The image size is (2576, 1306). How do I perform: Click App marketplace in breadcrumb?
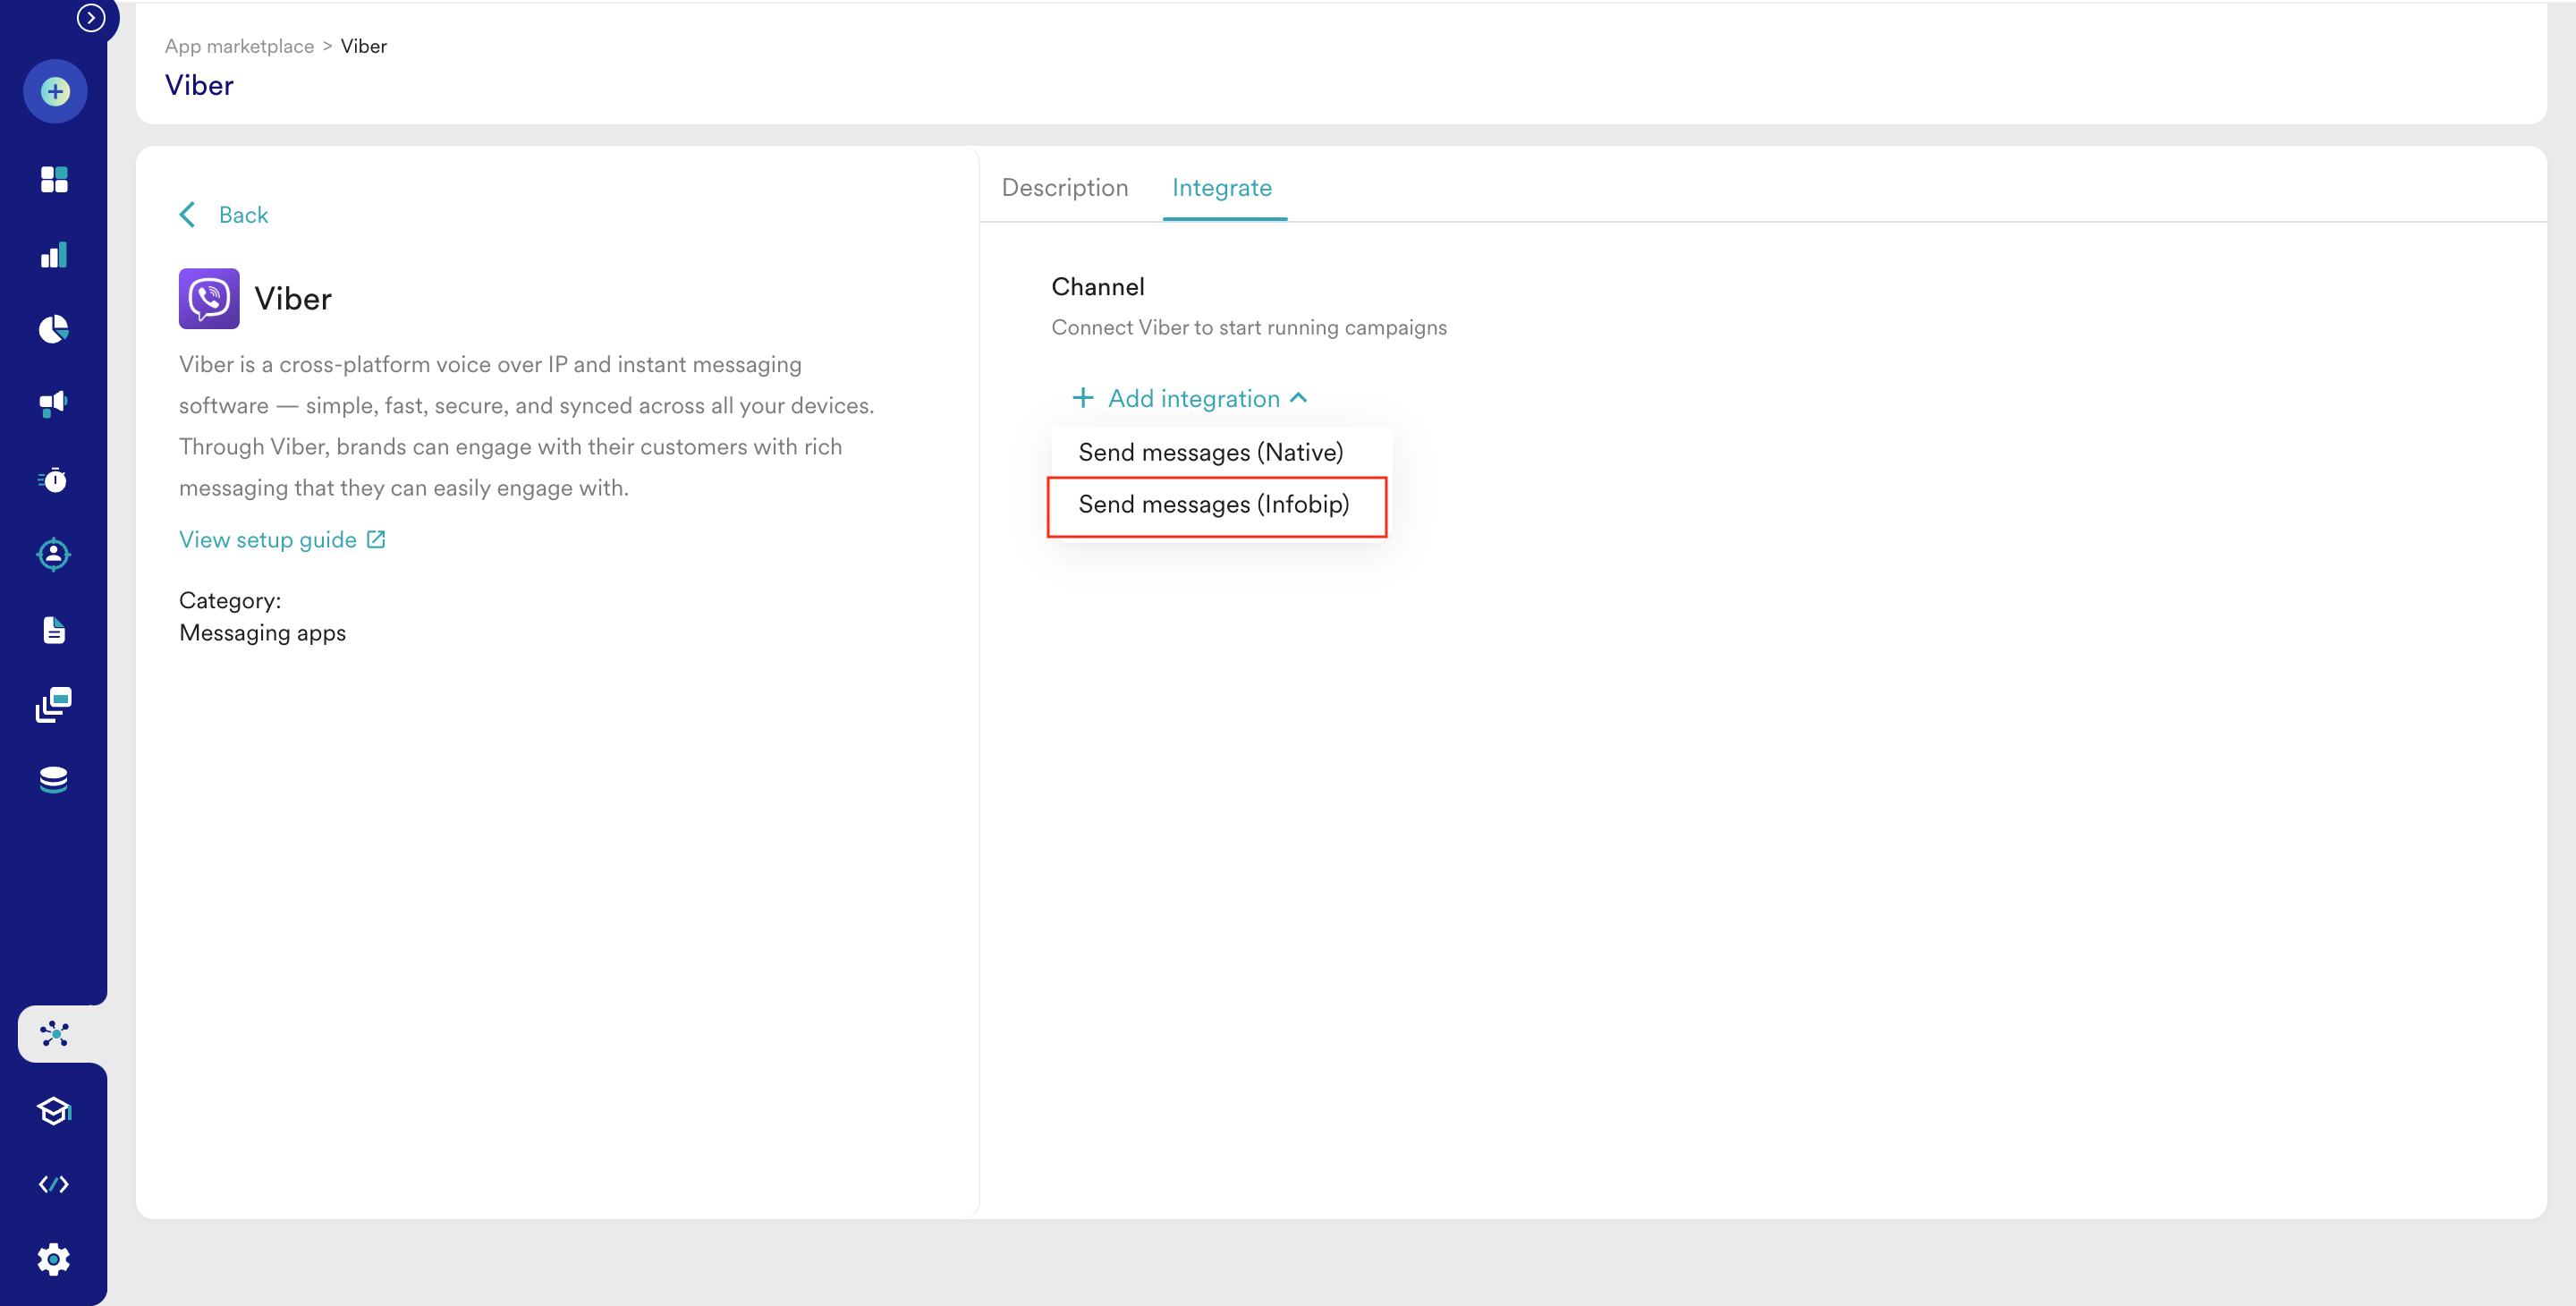[239, 46]
